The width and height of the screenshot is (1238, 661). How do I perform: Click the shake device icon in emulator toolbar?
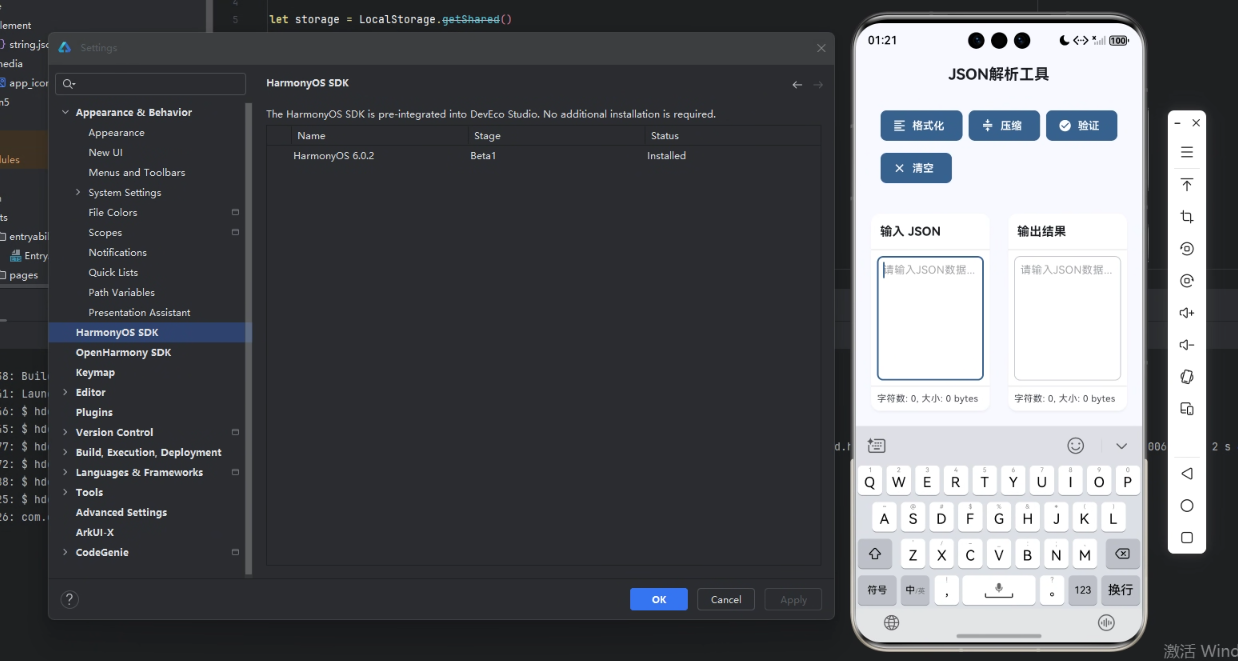click(1187, 377)
